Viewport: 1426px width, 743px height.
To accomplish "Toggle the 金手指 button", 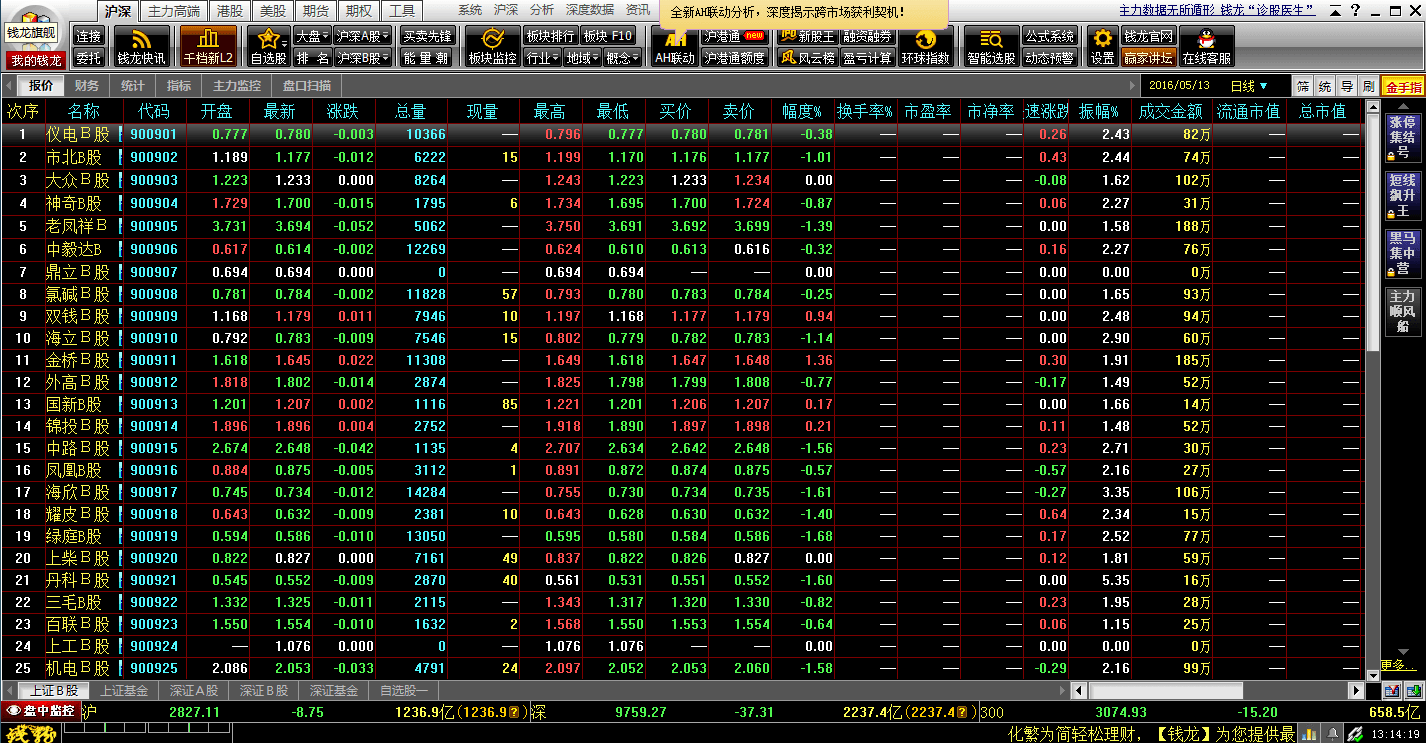I will (1403, 87).
